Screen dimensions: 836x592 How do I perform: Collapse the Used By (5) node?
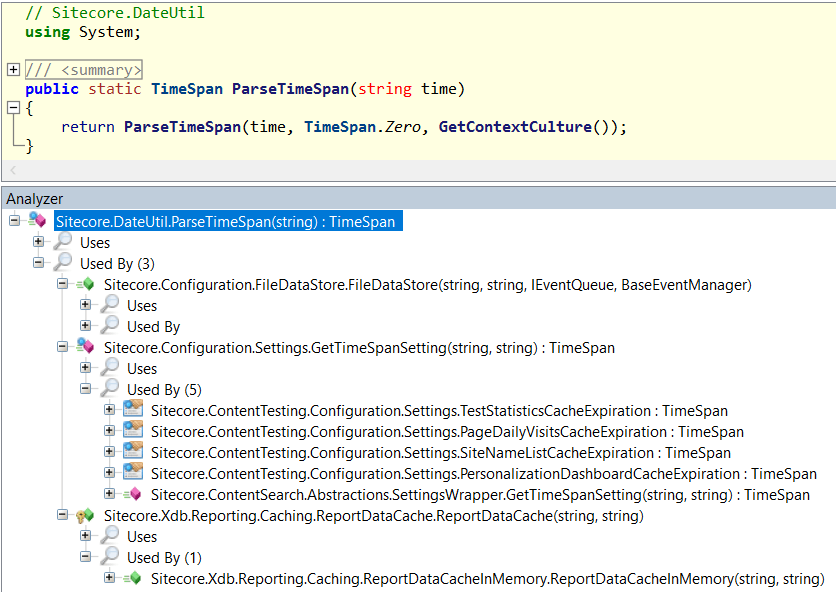[86, 389]
